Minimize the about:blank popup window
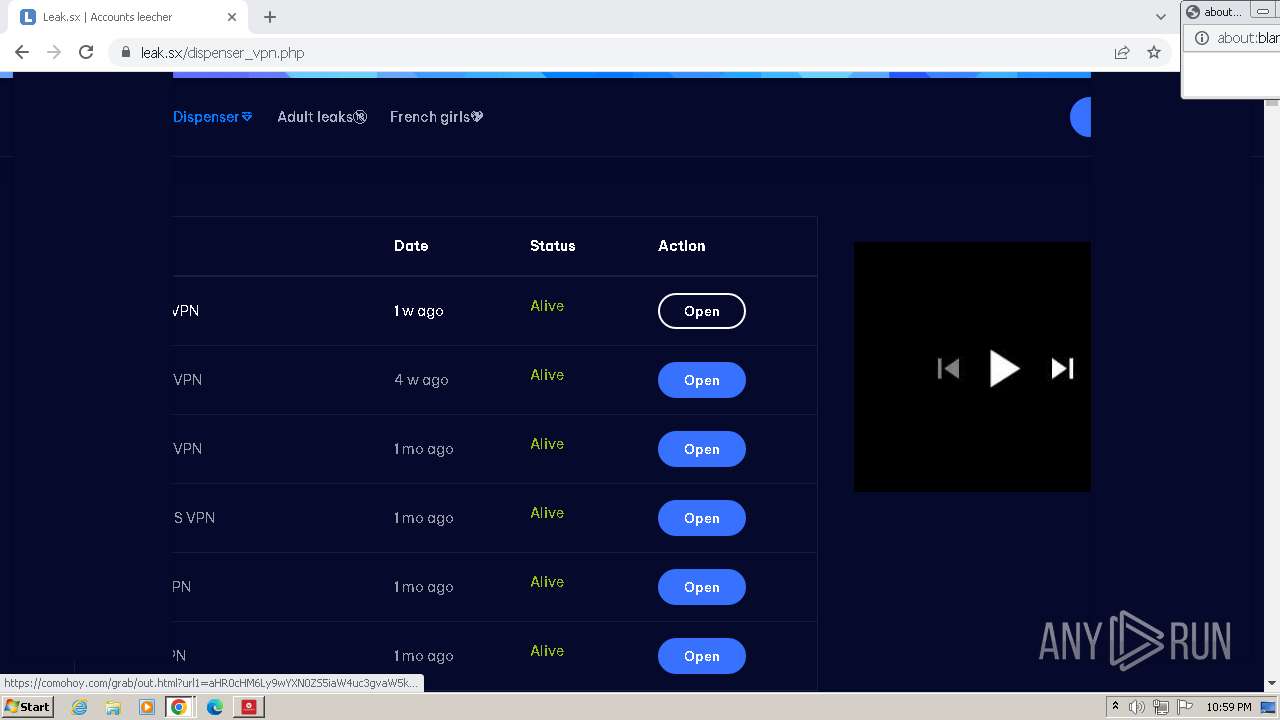The height and width of the screenshot is (720, 1280). point(1263,11)
